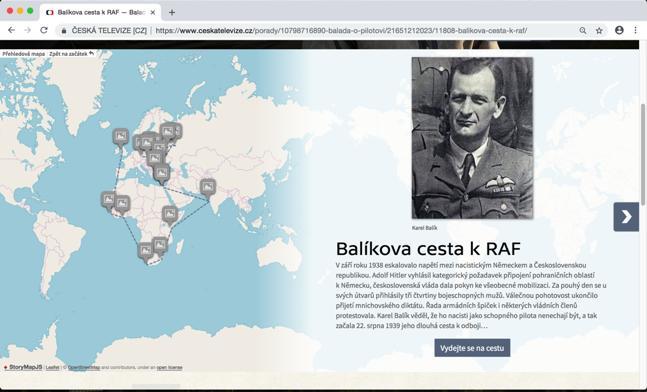Open the Leaflet attribution link
The height and width of the screenshot is (392, 647).
[x=52, y=368]
